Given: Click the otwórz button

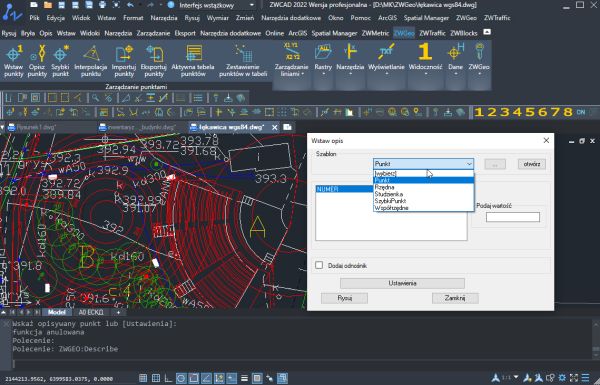Looking at the screenshot, I should pyautogui.click(x=532, y=164).
